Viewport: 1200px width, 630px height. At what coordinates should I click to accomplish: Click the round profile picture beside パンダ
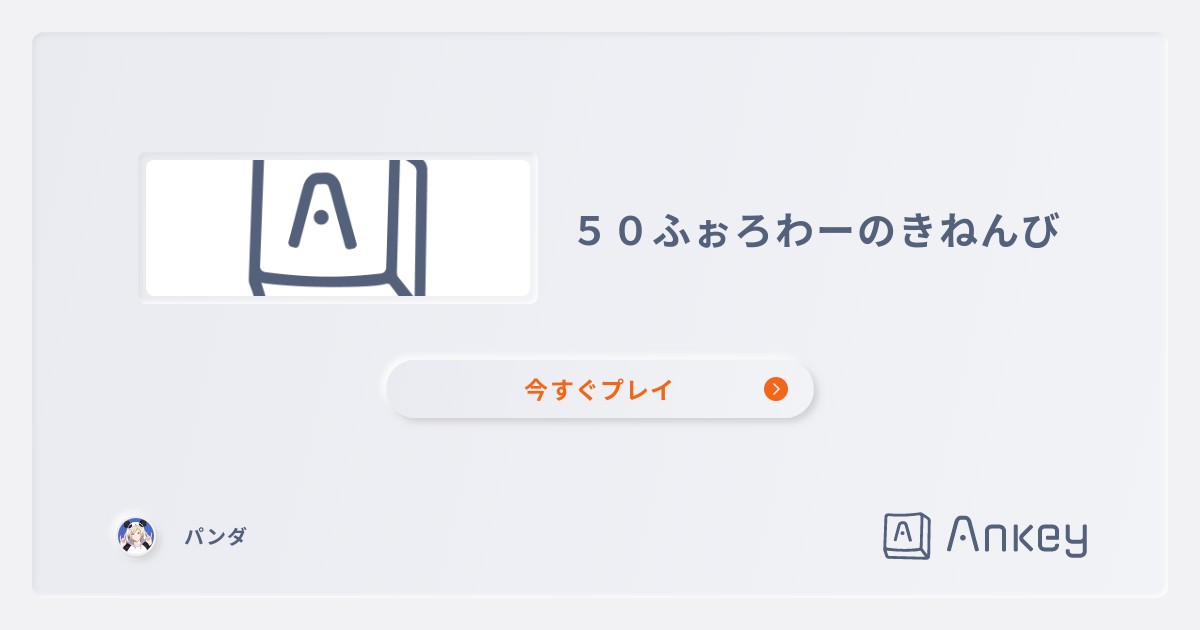tap(135, 536)
